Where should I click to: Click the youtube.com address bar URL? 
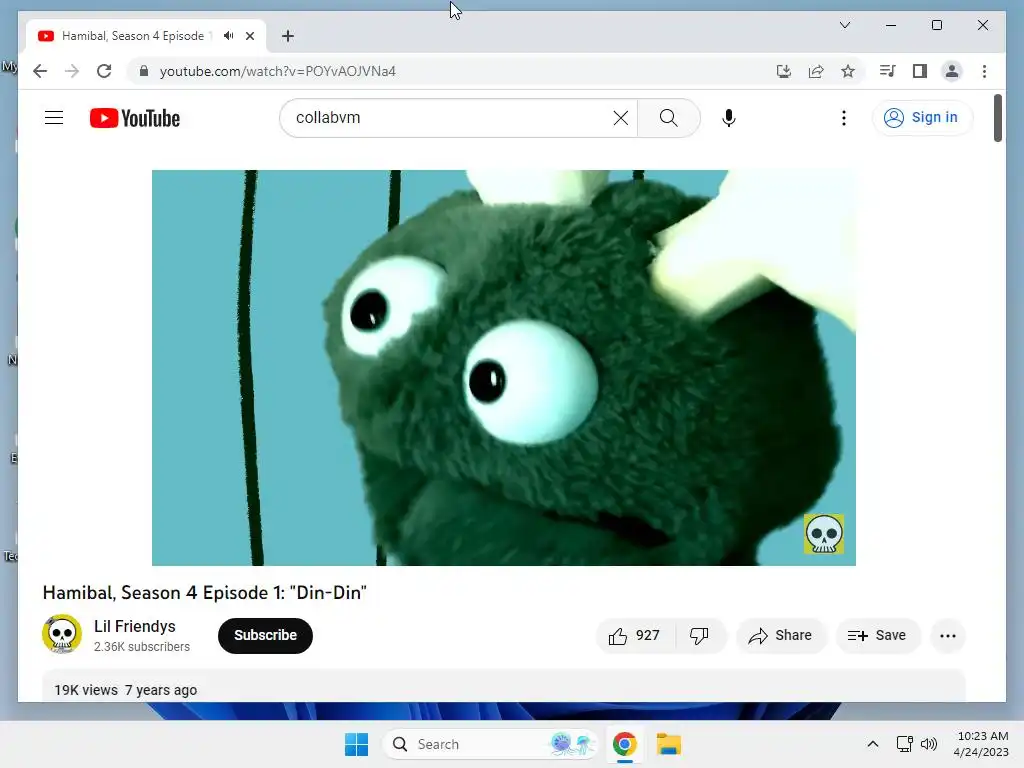coord(278,71)
